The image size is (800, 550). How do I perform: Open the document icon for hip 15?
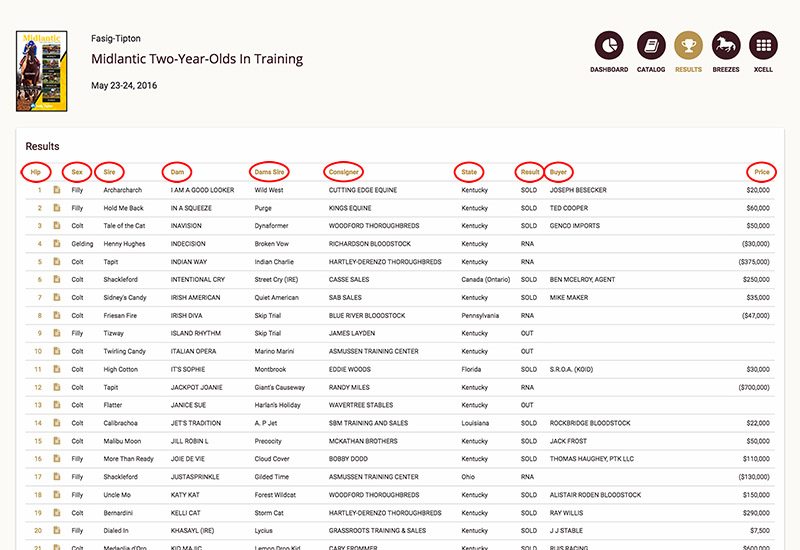point(57,441)
